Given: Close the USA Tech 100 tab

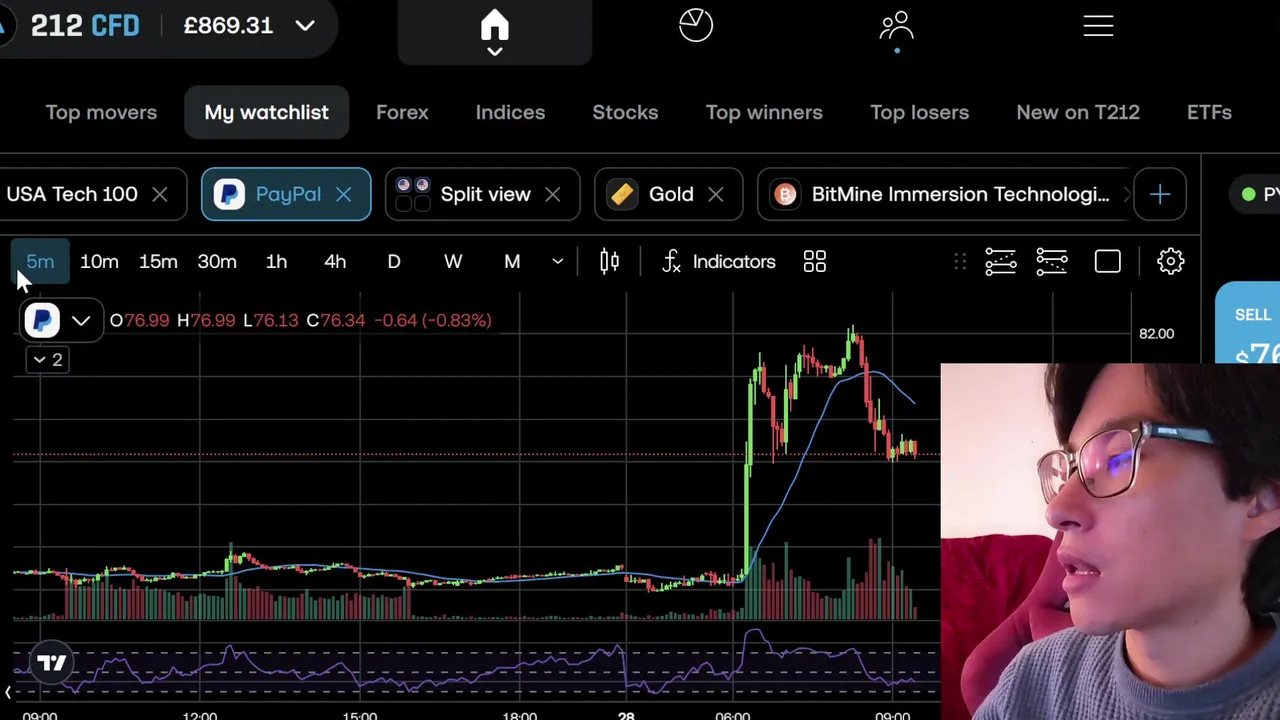Looking at the screenshot, I should [x=160, y=194].
